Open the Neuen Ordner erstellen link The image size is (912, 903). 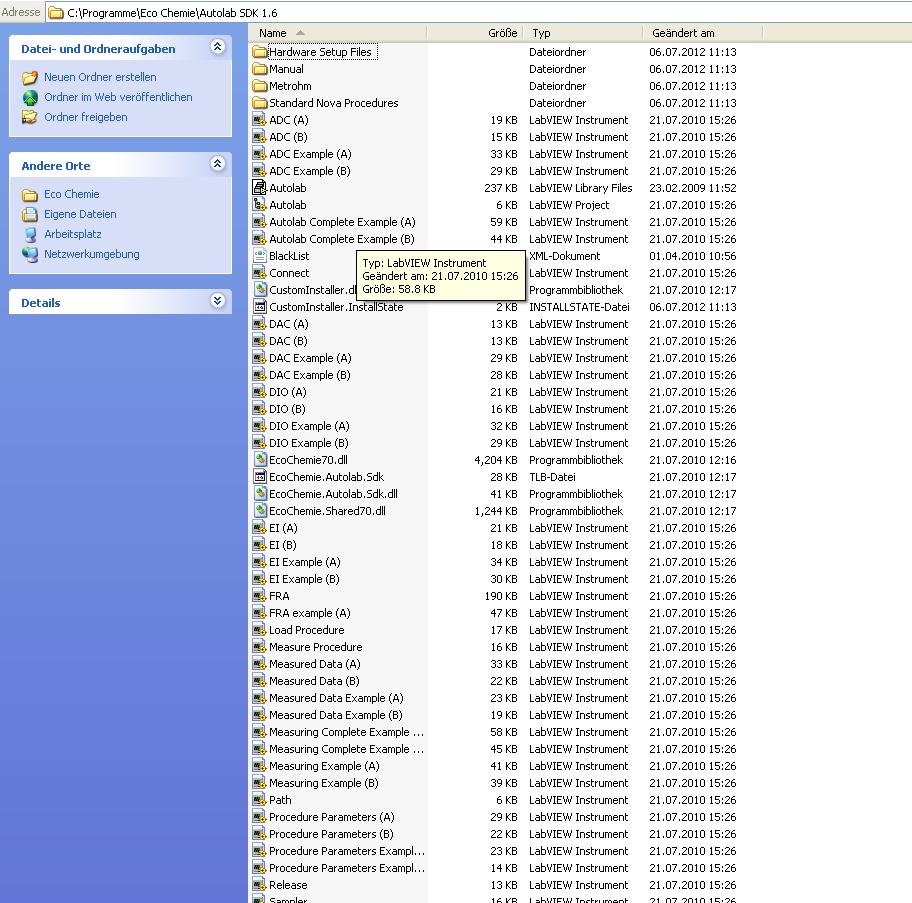pos(100,77)
